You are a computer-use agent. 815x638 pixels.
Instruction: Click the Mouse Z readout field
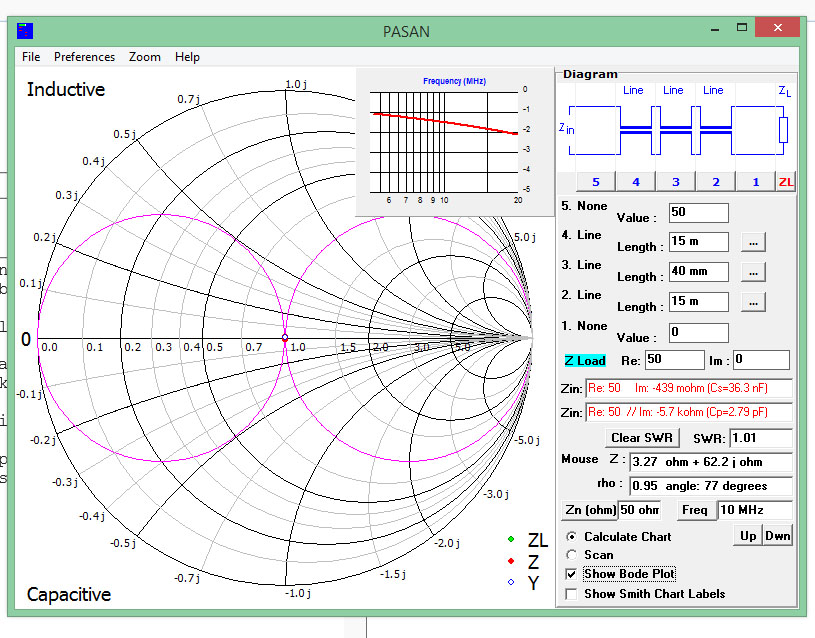711,462
